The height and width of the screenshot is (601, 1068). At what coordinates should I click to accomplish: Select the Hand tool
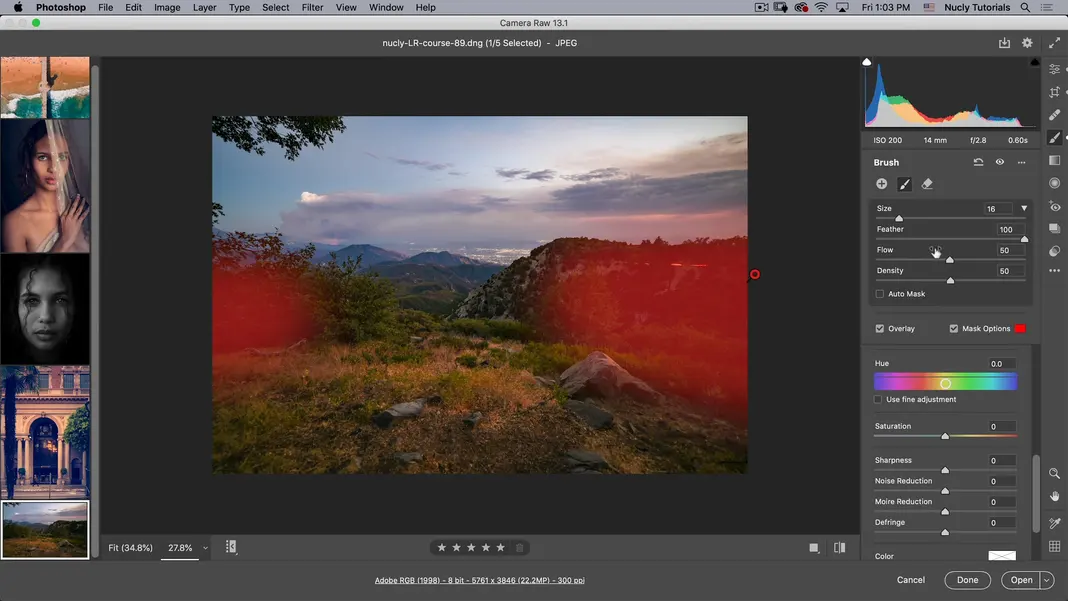click(1054, 496)
